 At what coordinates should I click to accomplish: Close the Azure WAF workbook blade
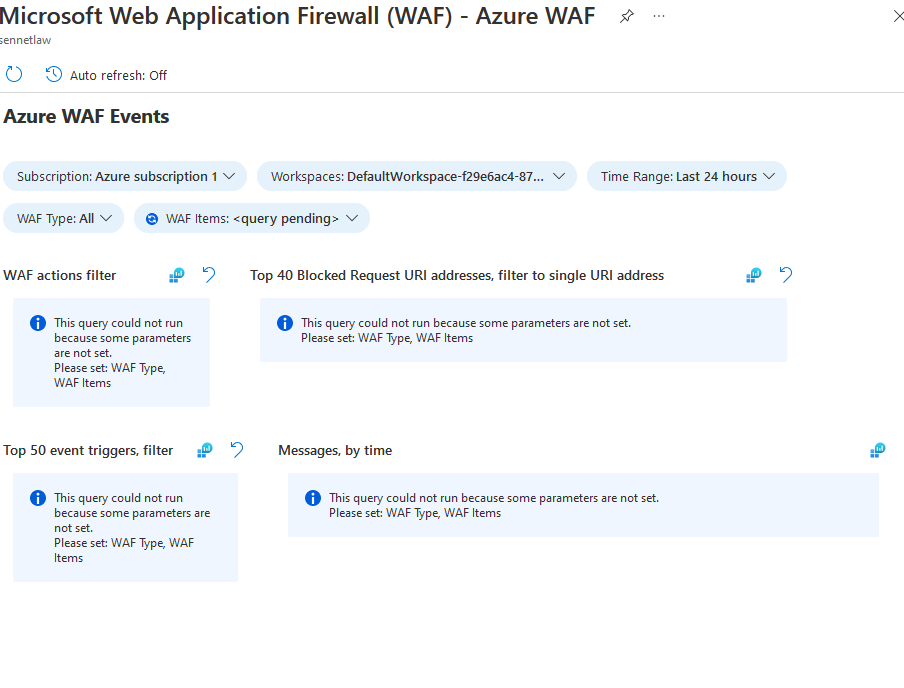[896, 16]
